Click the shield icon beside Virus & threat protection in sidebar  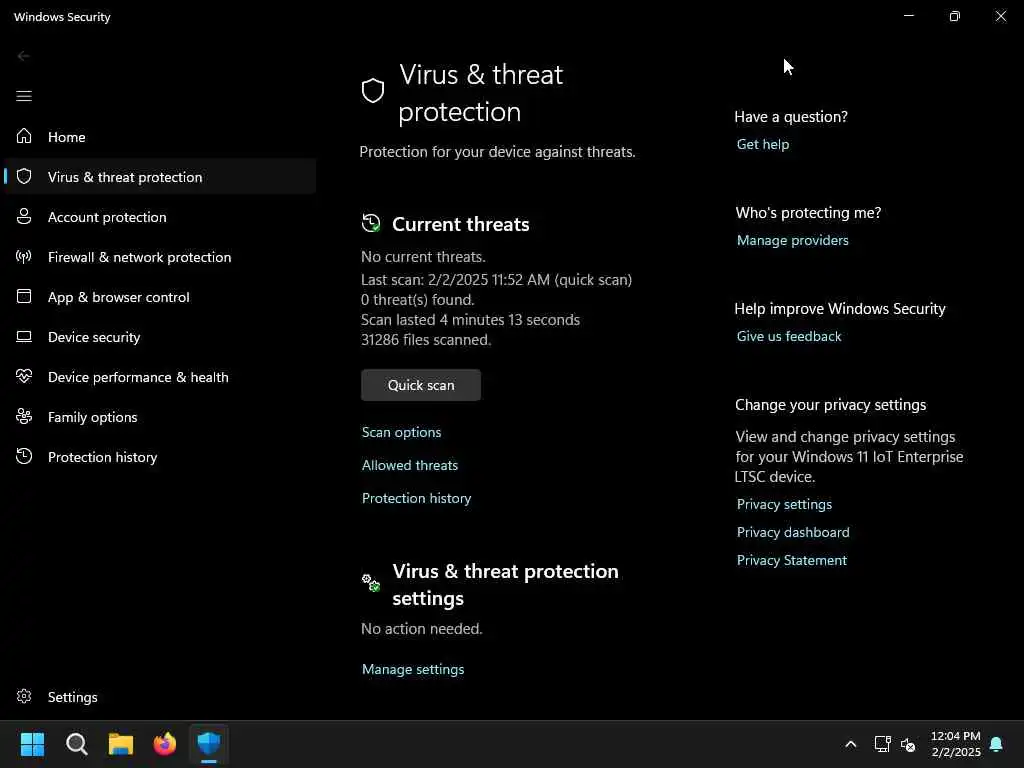pos(24,176)
